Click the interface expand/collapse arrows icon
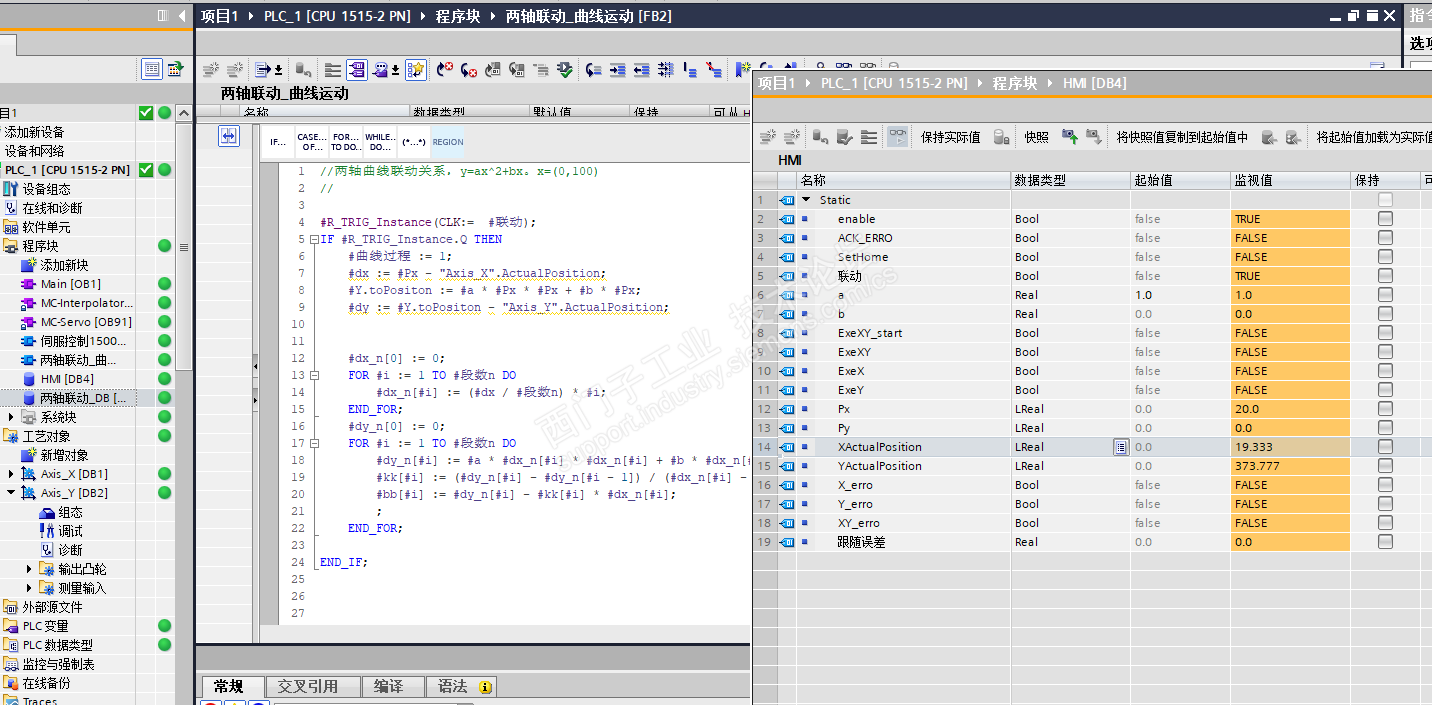Viewport: 1432px width, 705px height. (x=229, y=136)
